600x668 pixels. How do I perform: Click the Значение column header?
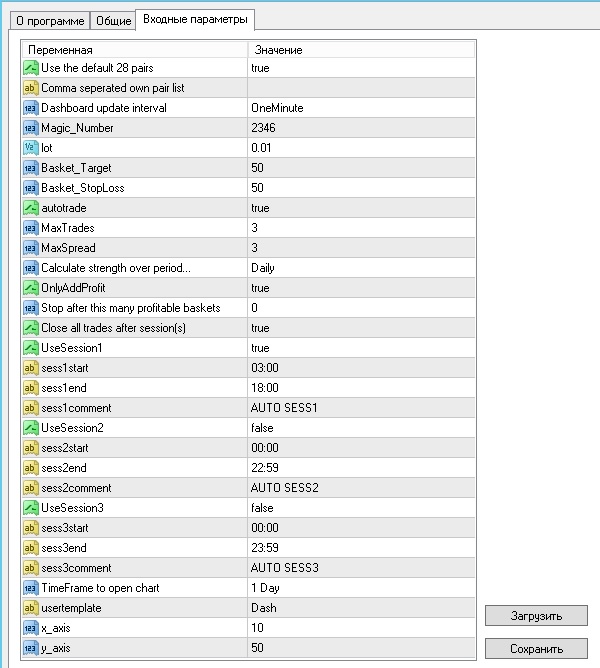click(361, 50)
